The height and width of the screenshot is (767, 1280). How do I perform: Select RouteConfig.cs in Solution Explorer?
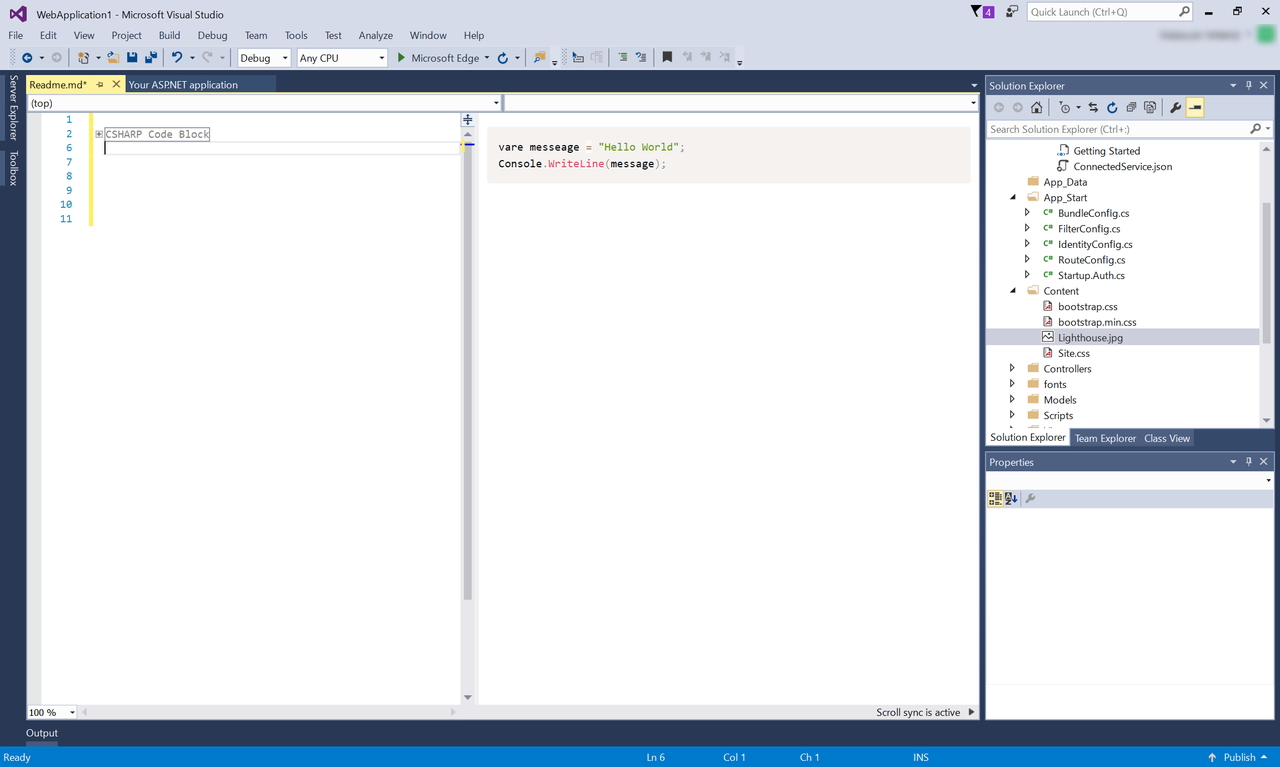(x=1091, y=260)
